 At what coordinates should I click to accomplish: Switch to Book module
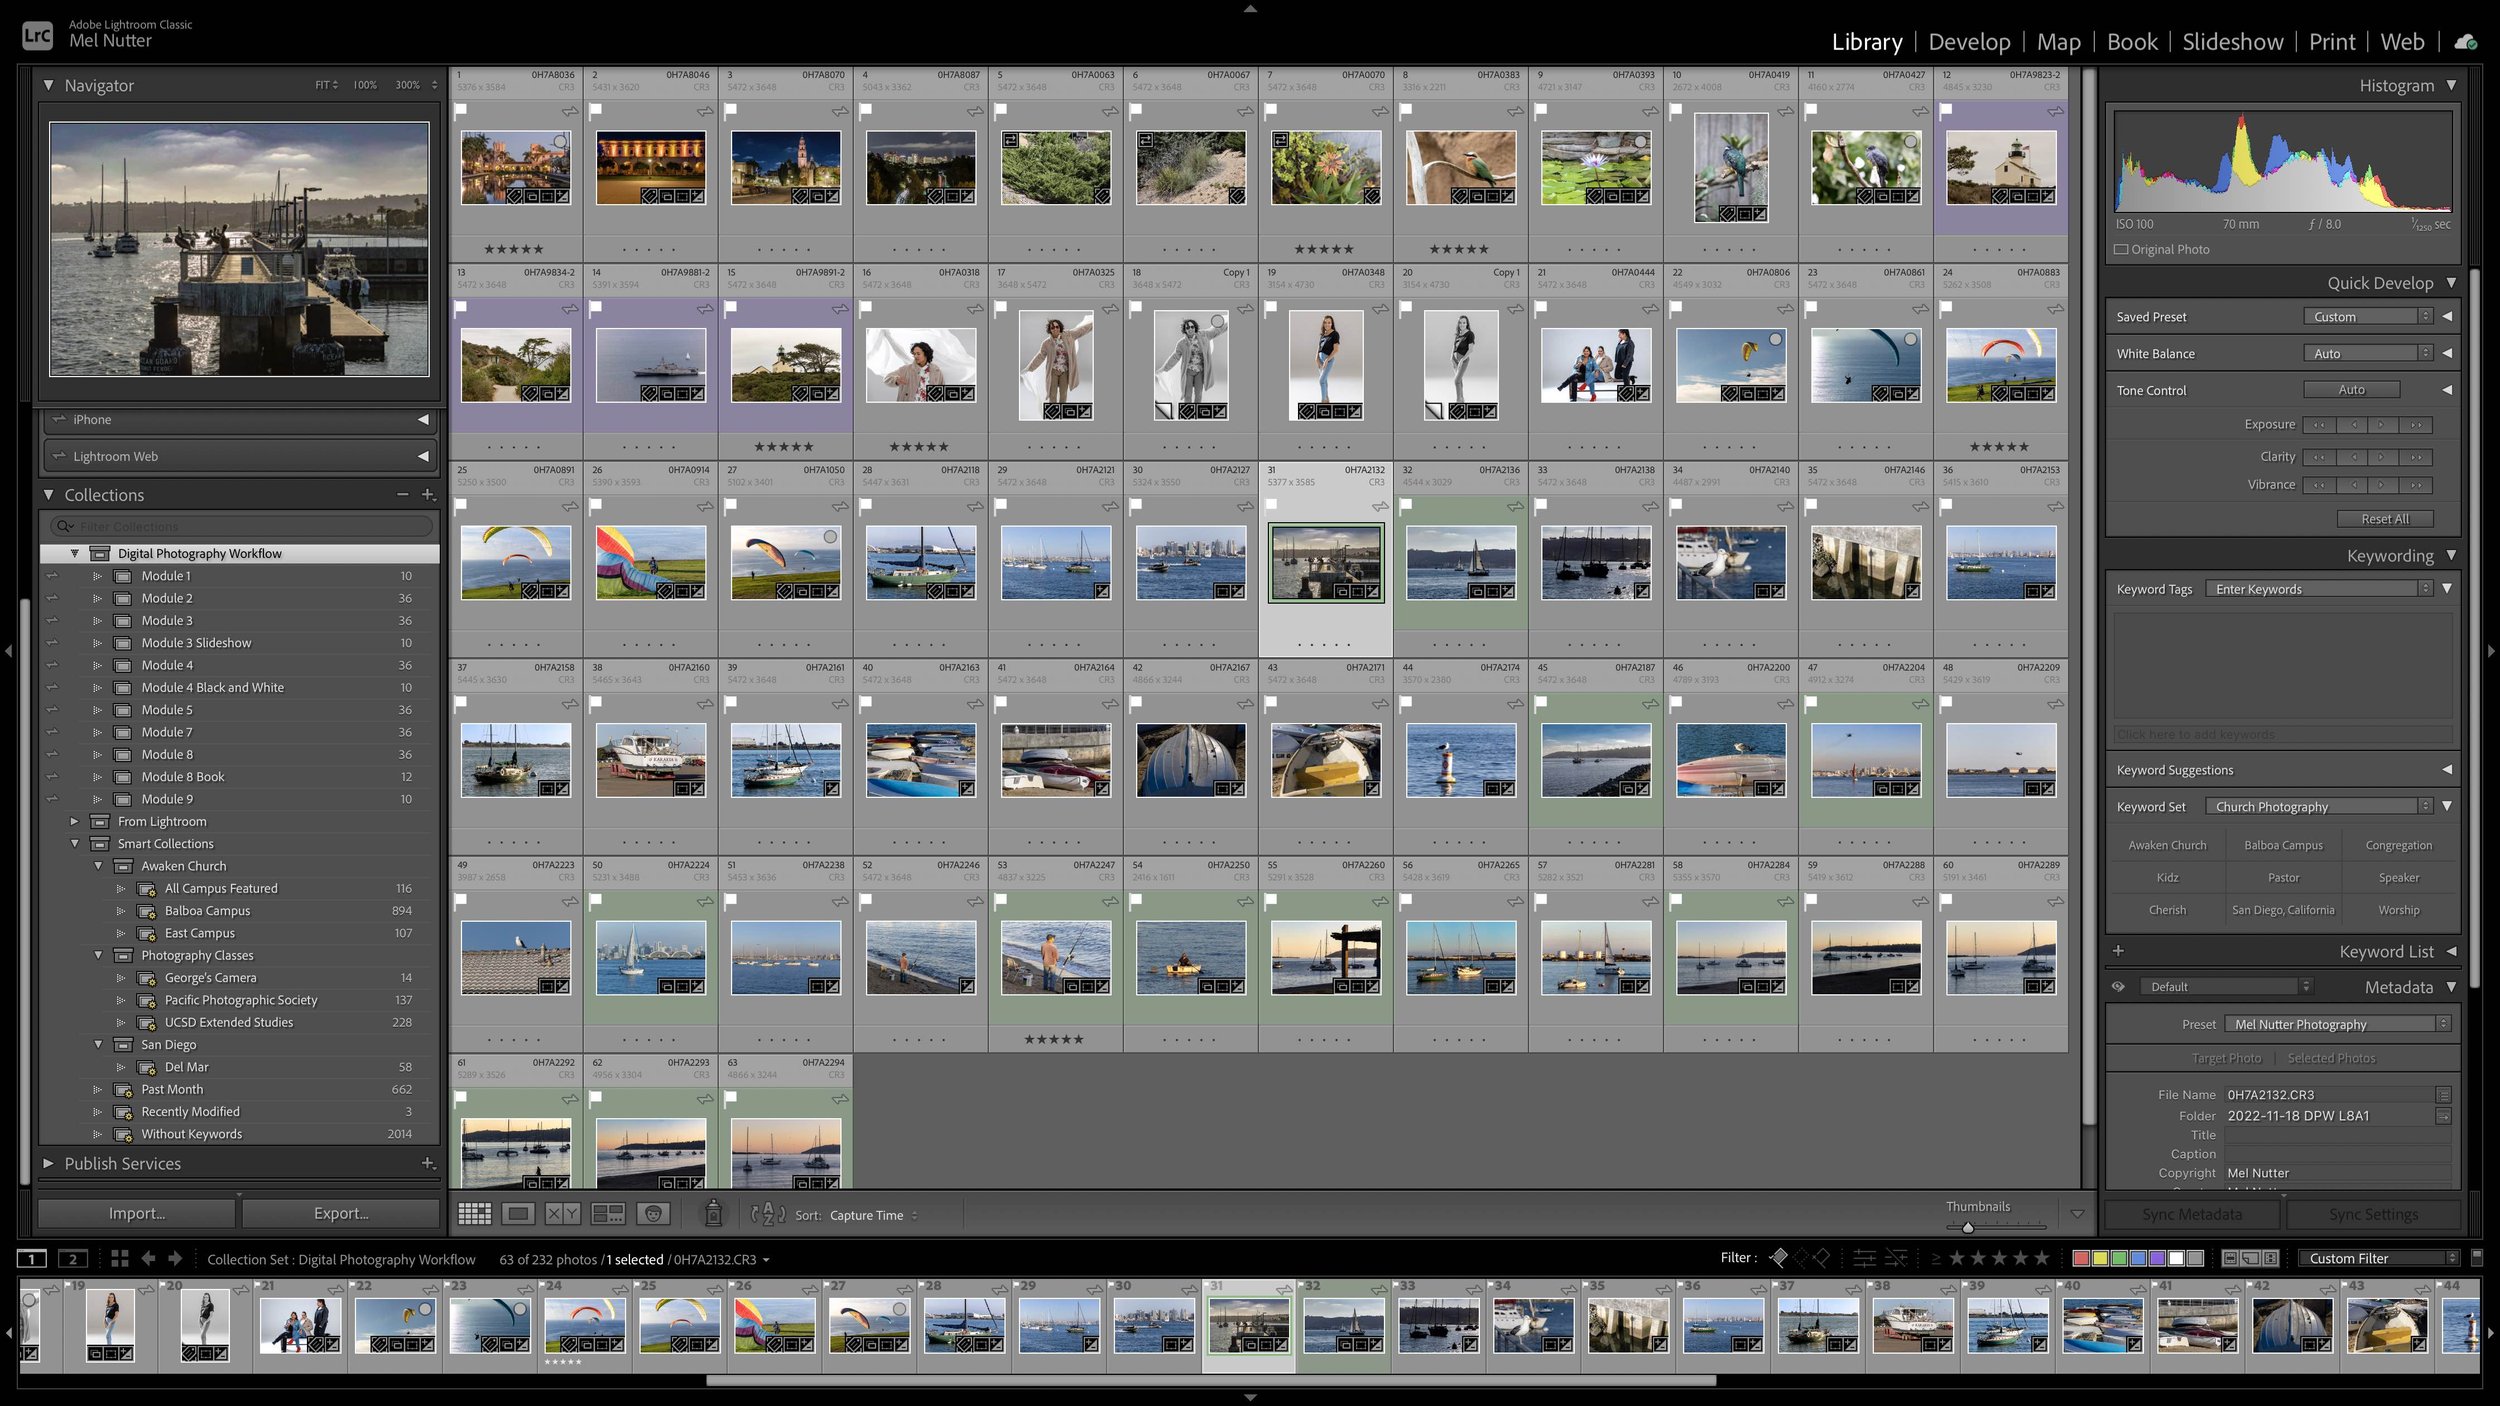pos(2132,42)
